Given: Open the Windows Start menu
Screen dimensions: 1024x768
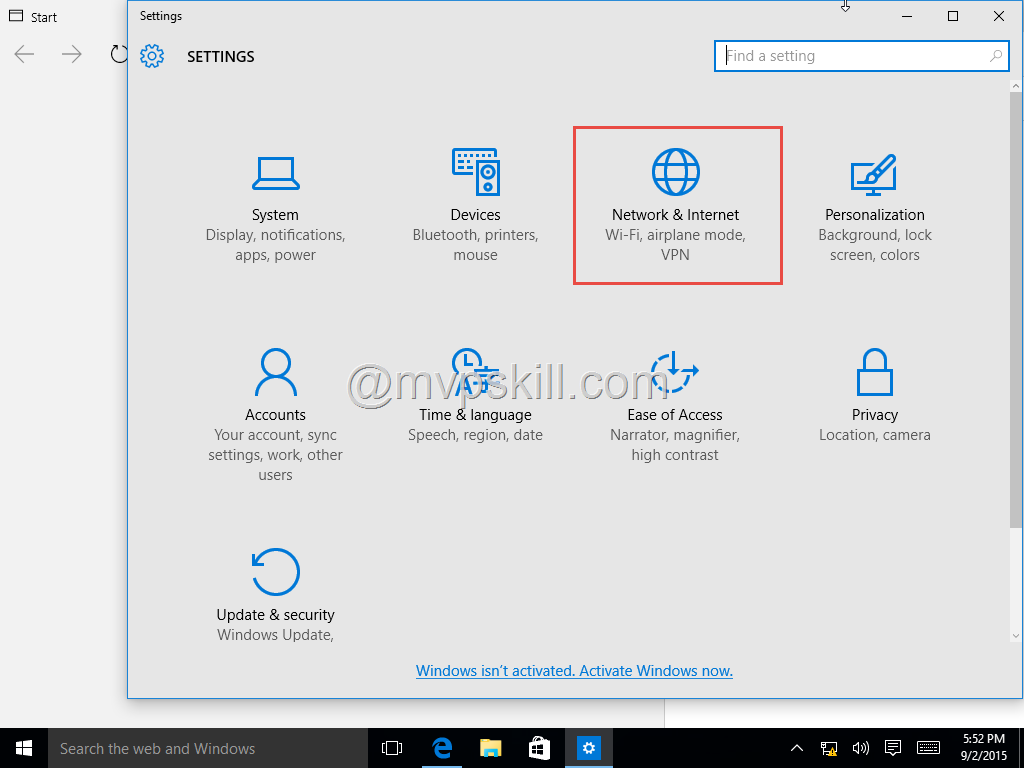Looking at the screenshot, I should (x=24, y=748).
